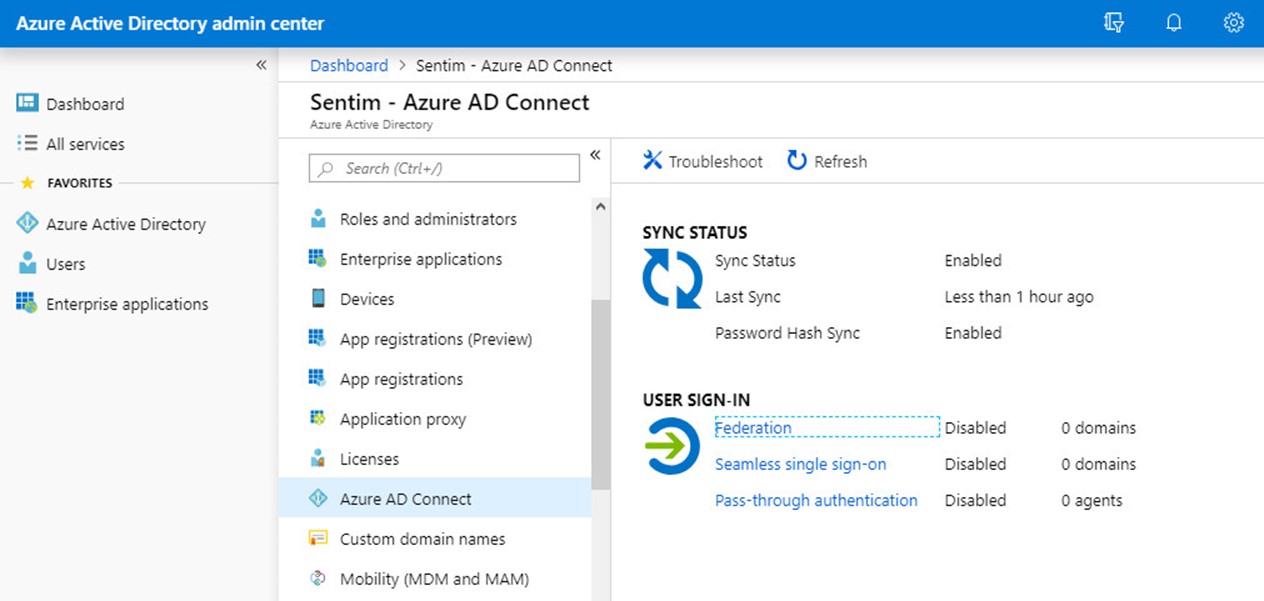Viewport: 1264px width, 601px height.
Task: Focus the Search (Ctrl+/) field
Action: (444, 168)
